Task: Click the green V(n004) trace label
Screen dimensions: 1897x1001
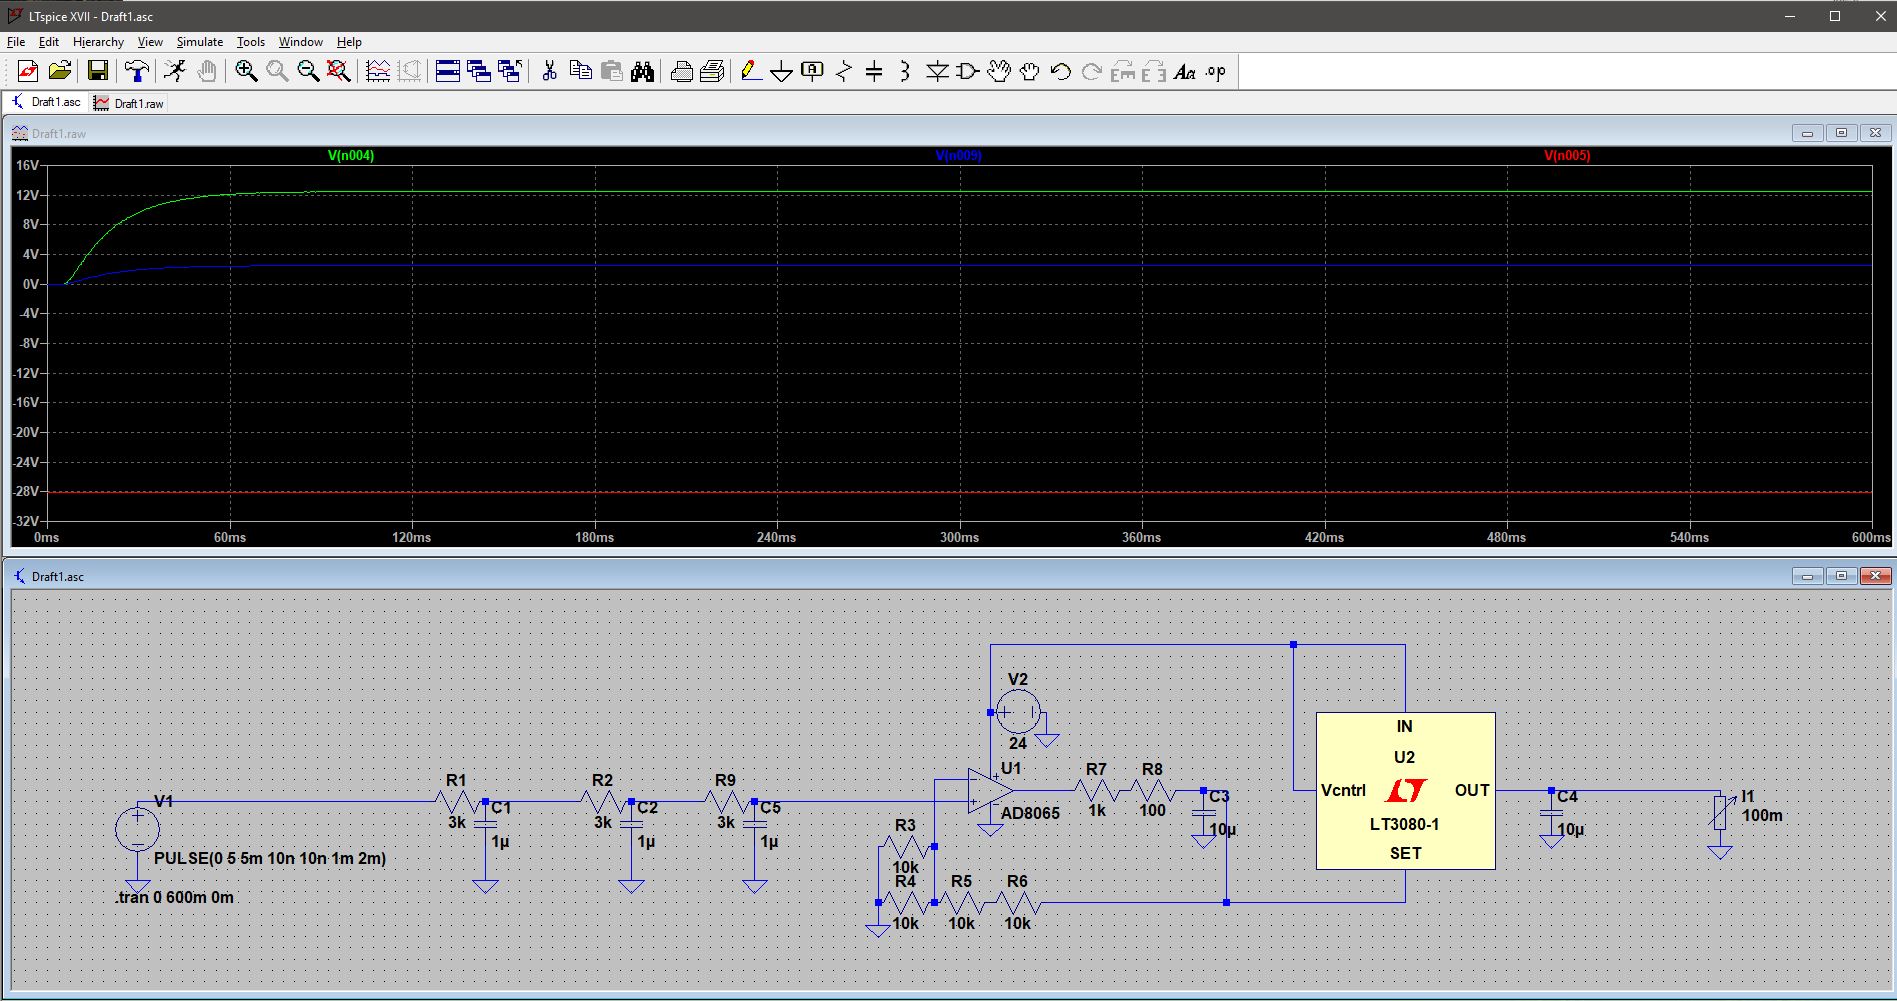Action: pos(351,155)
